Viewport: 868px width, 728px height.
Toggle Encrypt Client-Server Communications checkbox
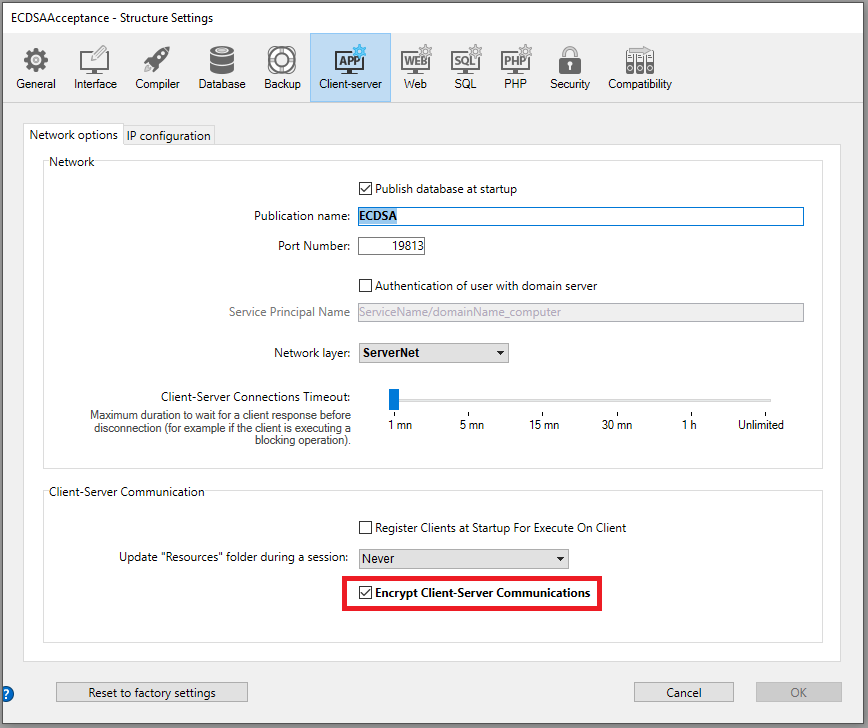pyautogui.click(x=365, y=593)
